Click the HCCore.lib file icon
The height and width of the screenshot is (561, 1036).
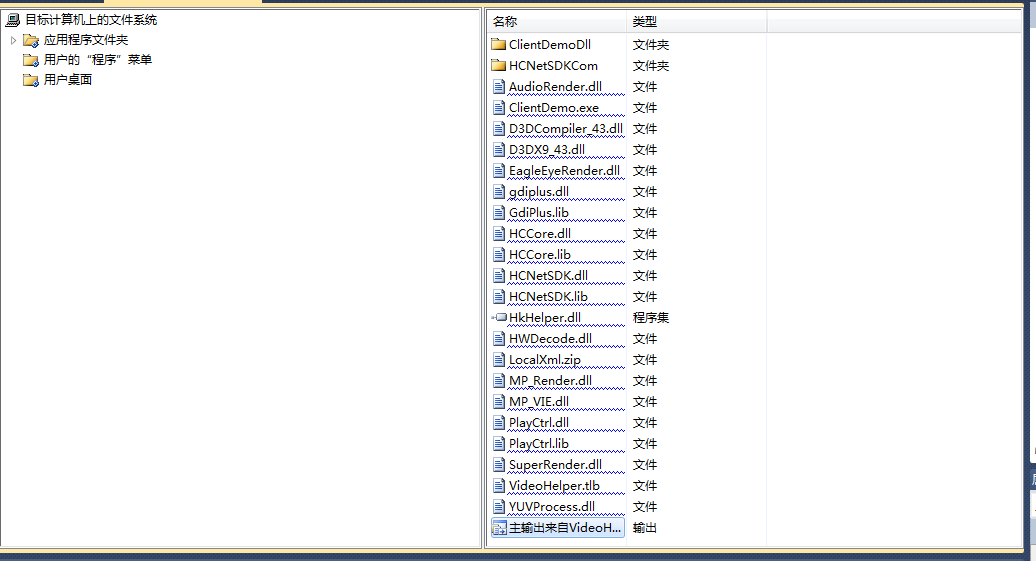tap(499, 255)
